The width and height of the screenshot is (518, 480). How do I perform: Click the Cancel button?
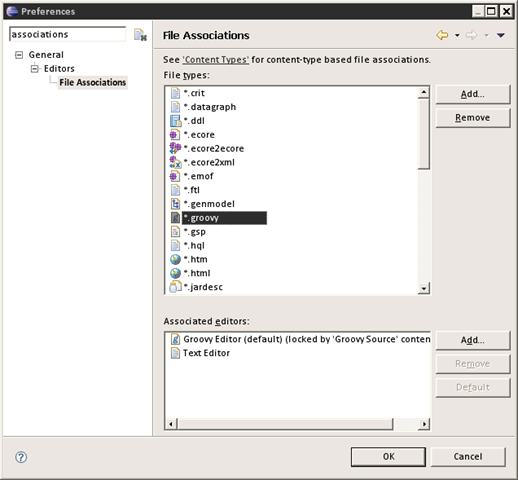[468, 457]
